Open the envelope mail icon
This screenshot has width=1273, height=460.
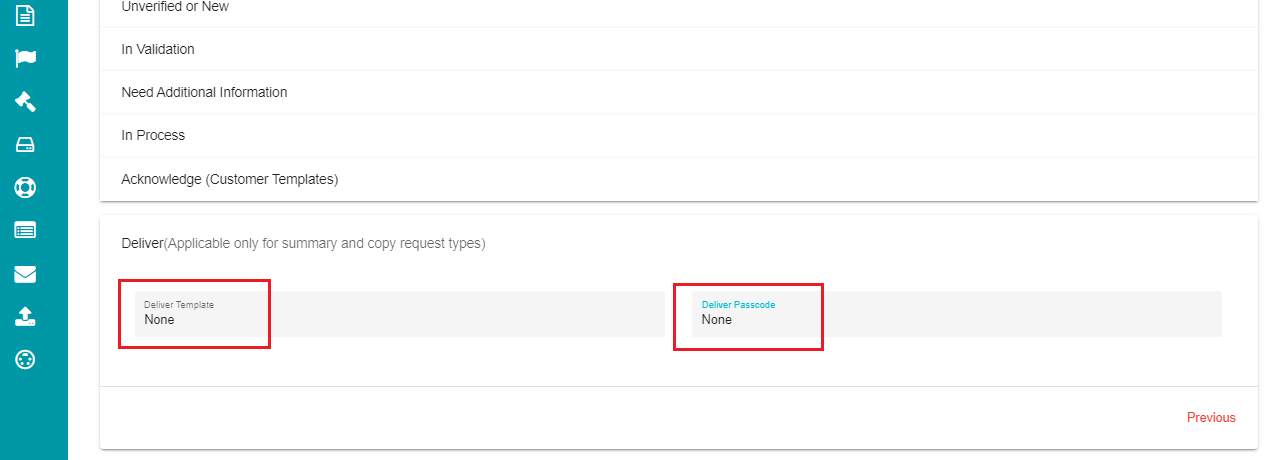click(26, 274)
